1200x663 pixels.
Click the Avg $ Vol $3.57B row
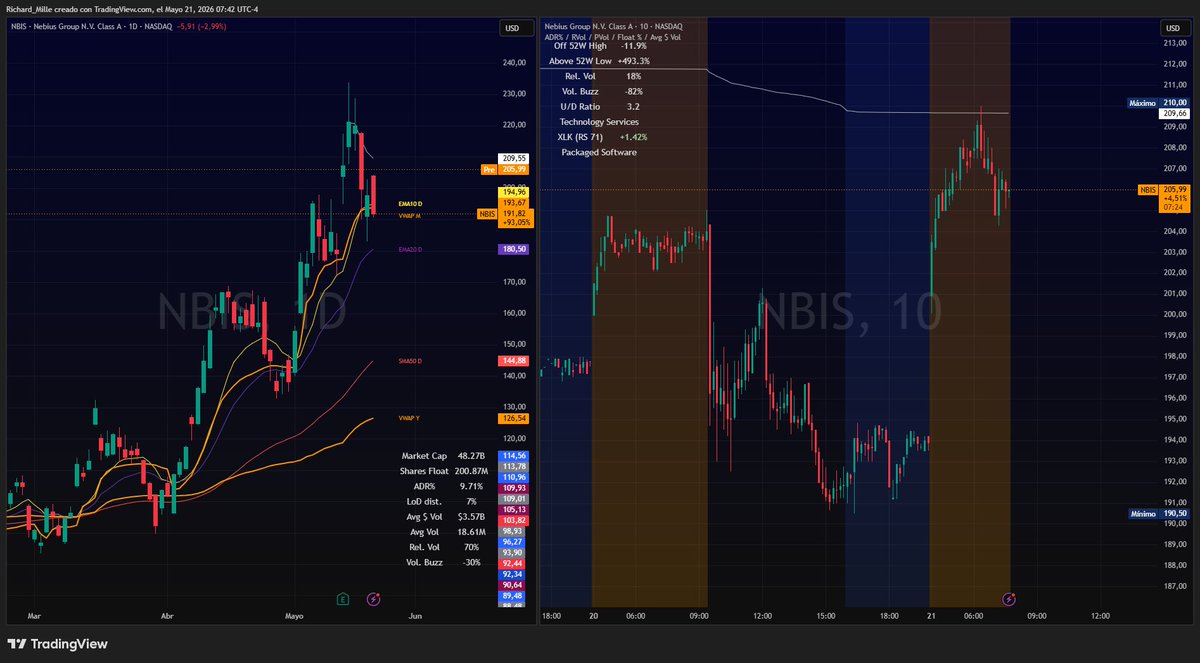[x=444, y=517]
